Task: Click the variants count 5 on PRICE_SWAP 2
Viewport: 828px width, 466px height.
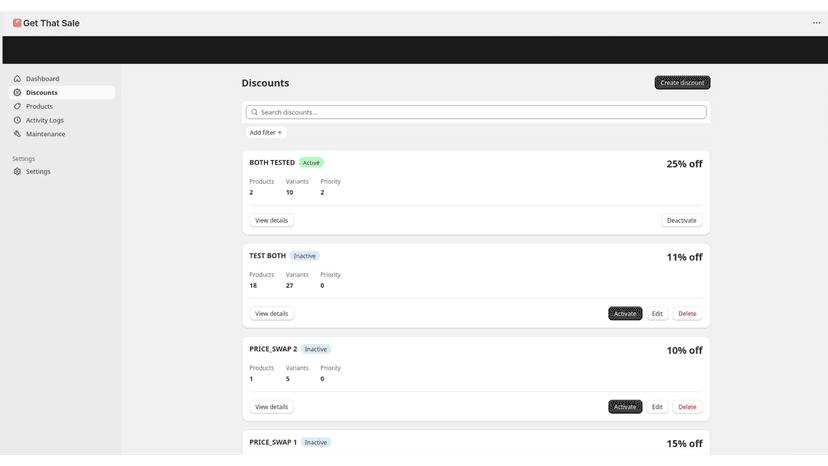Action: (288, 379)
